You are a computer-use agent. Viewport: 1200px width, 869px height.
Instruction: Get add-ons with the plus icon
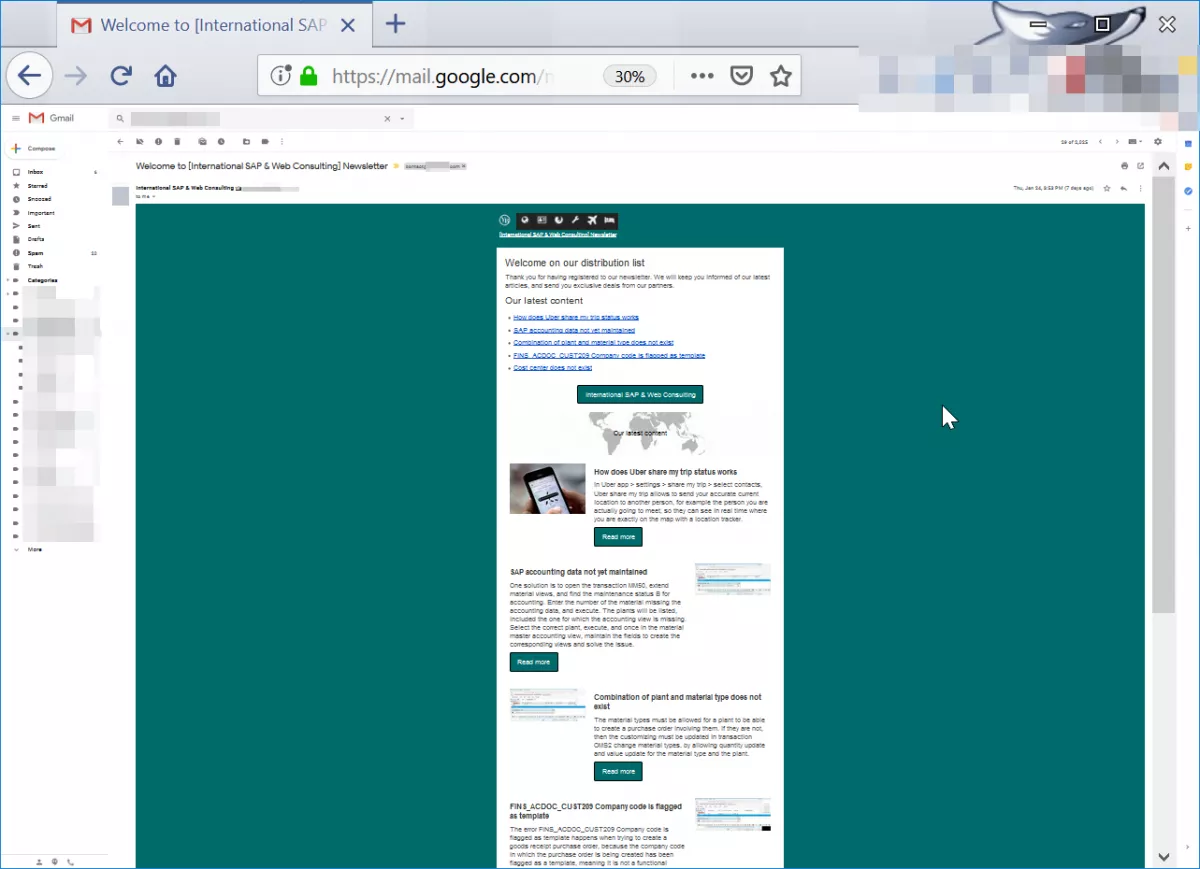[x=1188, y=227]
